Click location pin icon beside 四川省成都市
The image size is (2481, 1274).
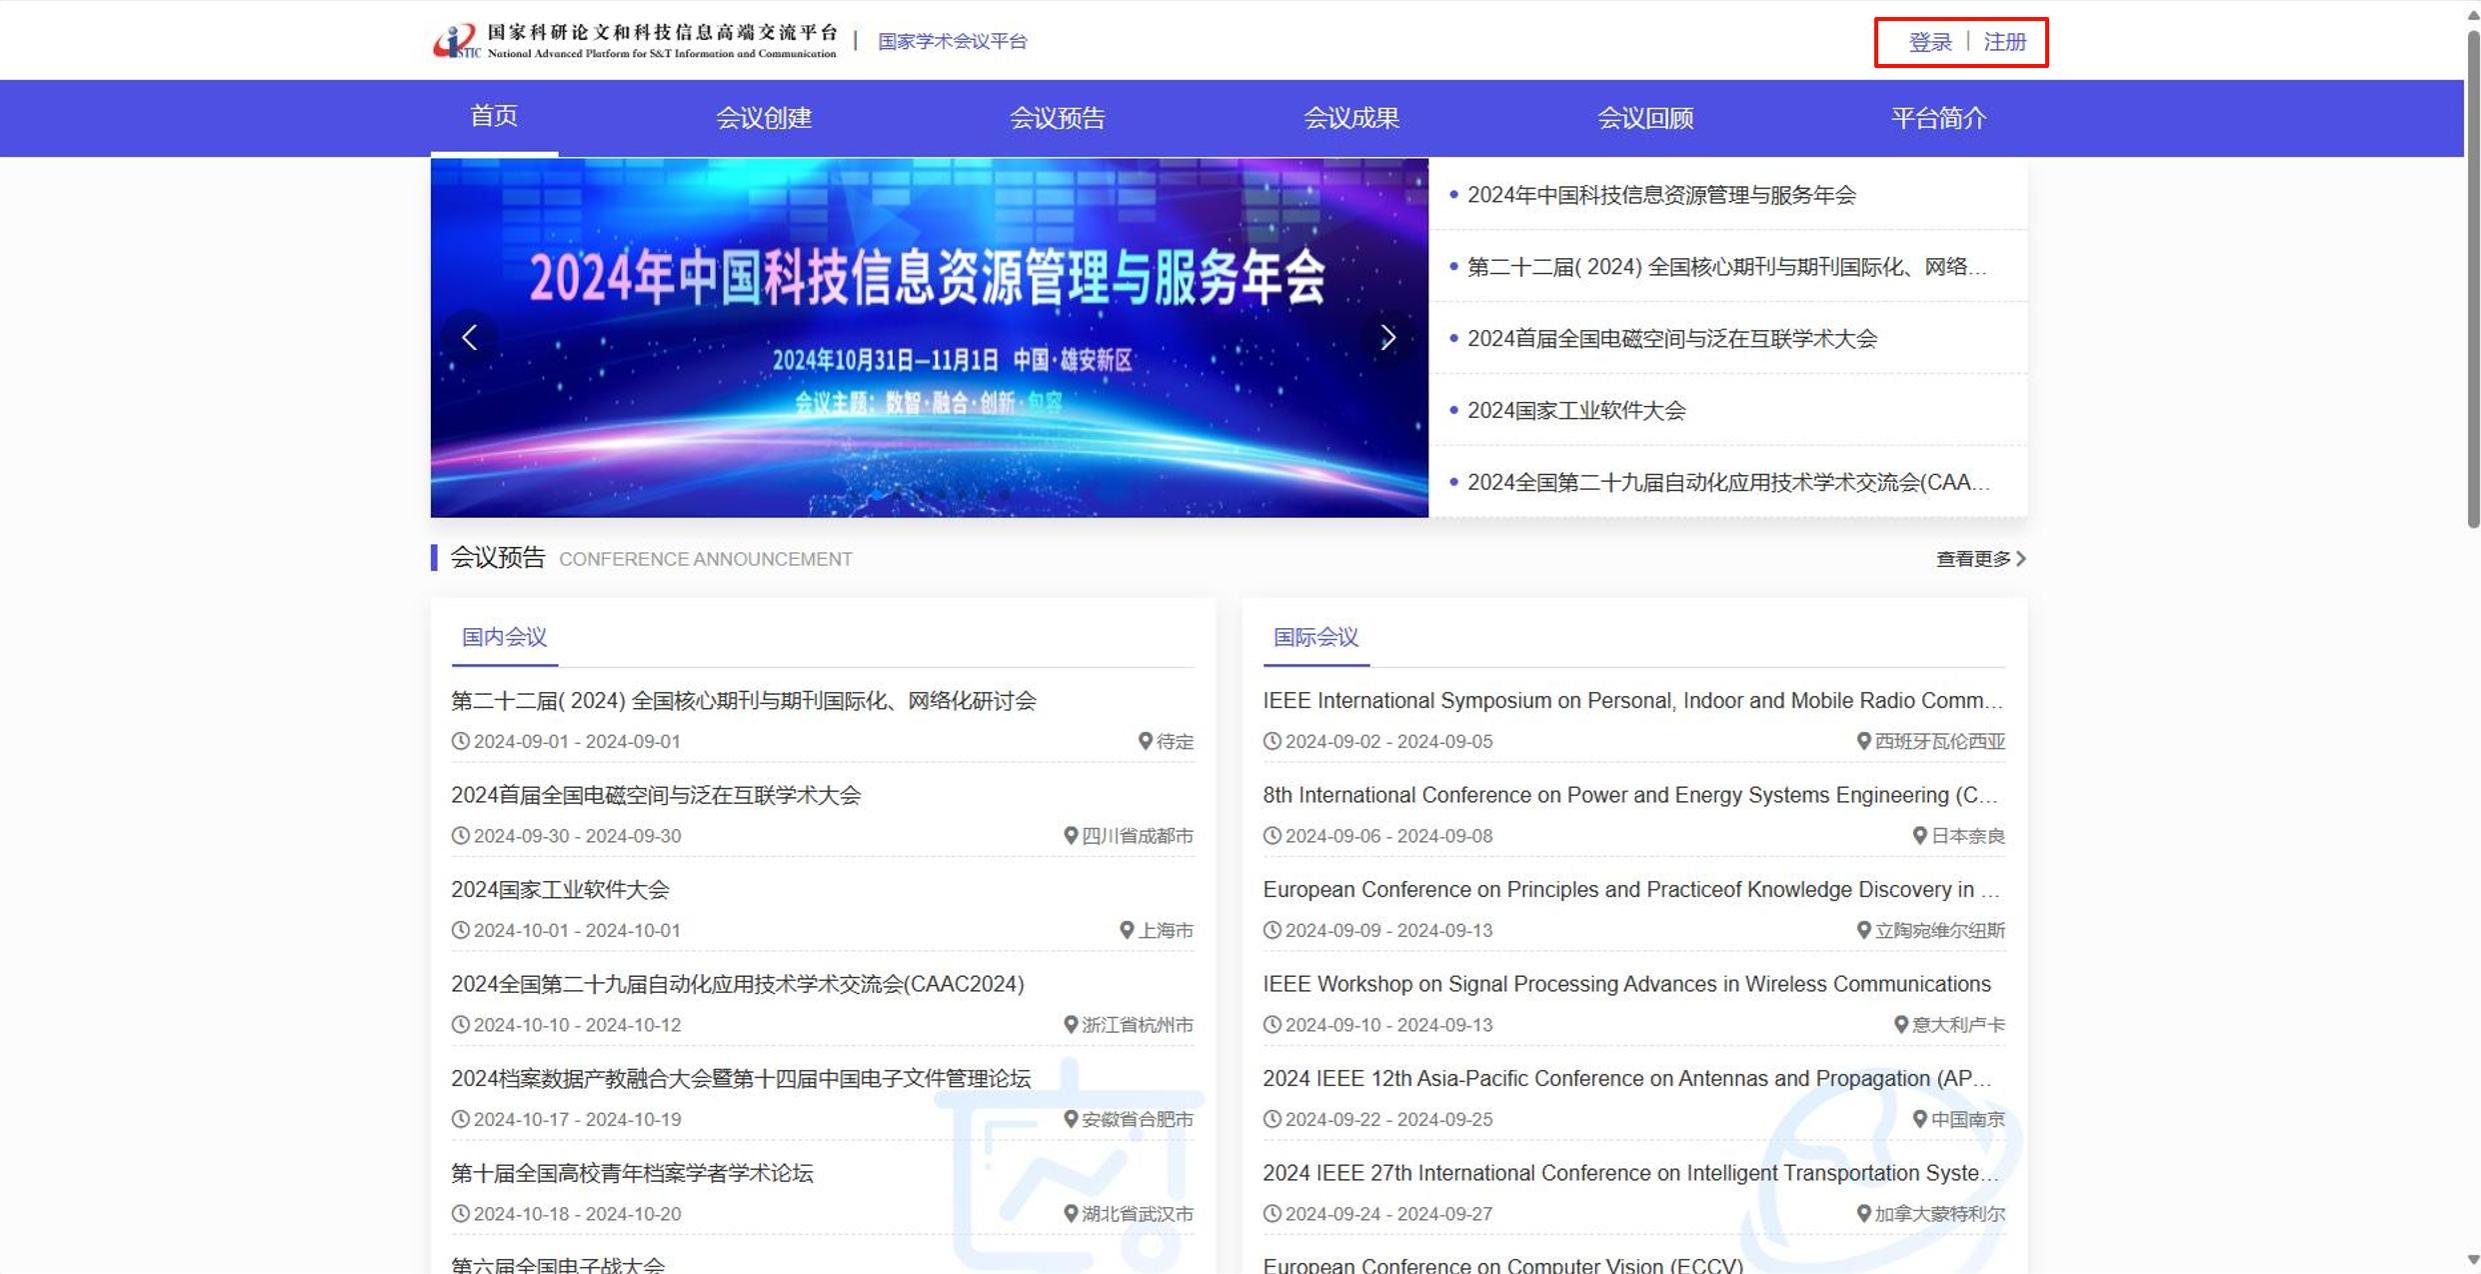click(x=1070, y=835)
